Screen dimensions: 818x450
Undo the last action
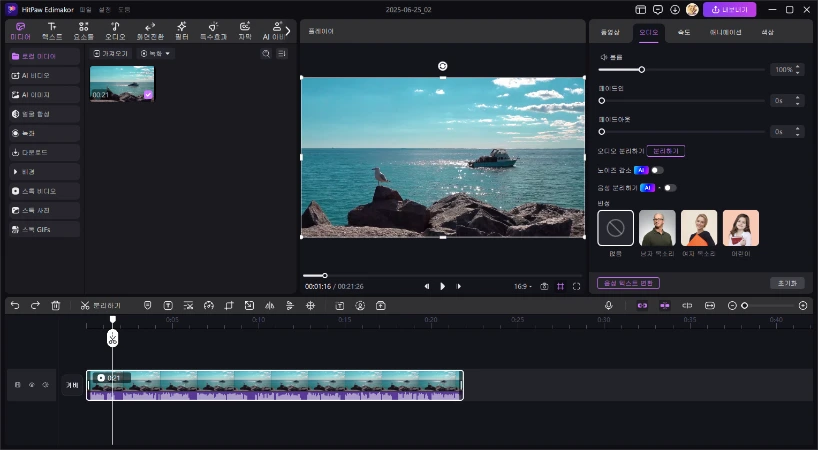point(15,306)
